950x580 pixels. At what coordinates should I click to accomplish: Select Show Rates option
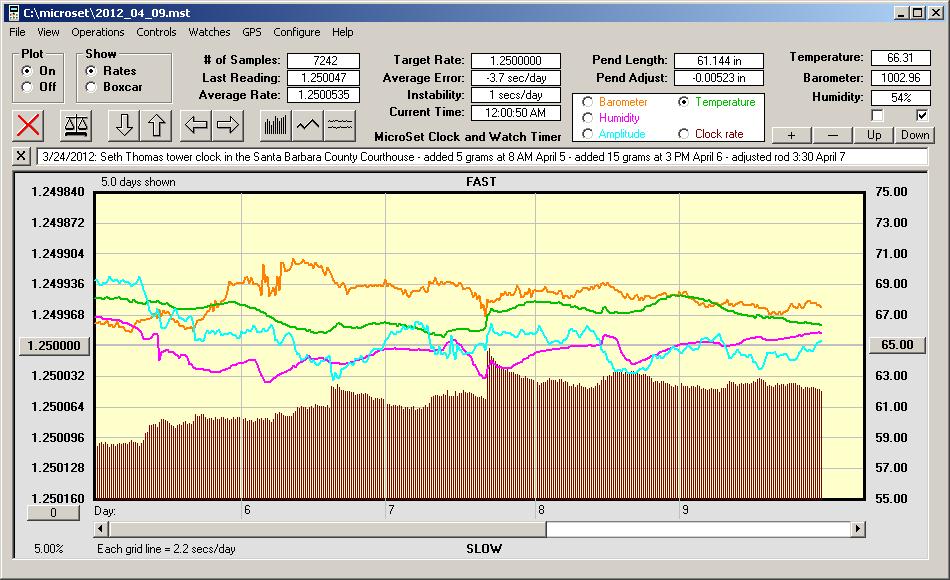[x=91, y=71]
